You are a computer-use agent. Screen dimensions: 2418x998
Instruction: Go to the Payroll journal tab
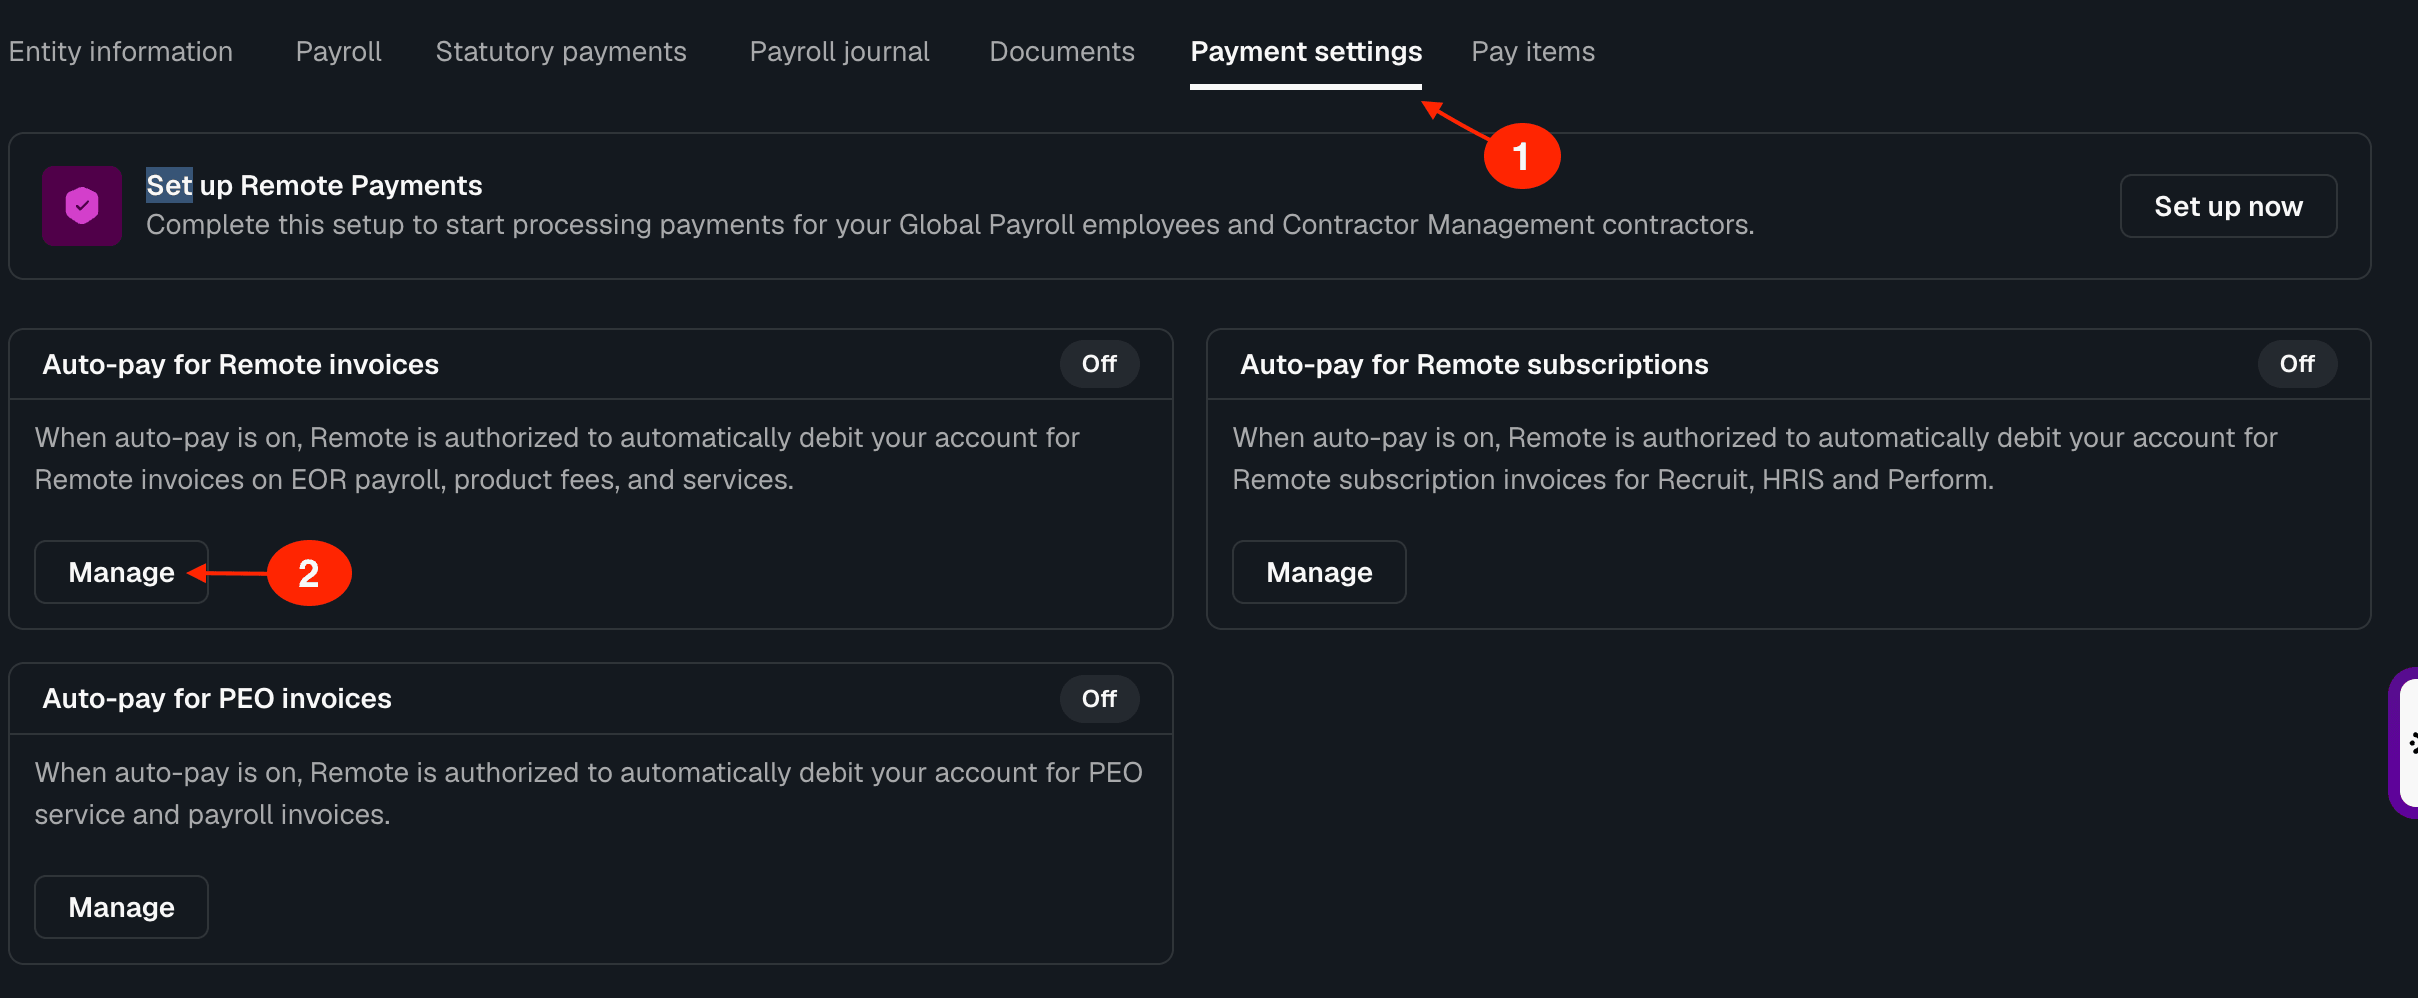839,51
